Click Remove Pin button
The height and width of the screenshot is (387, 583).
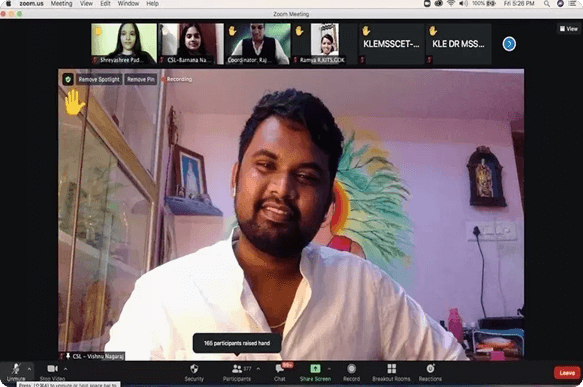[141, 79]
